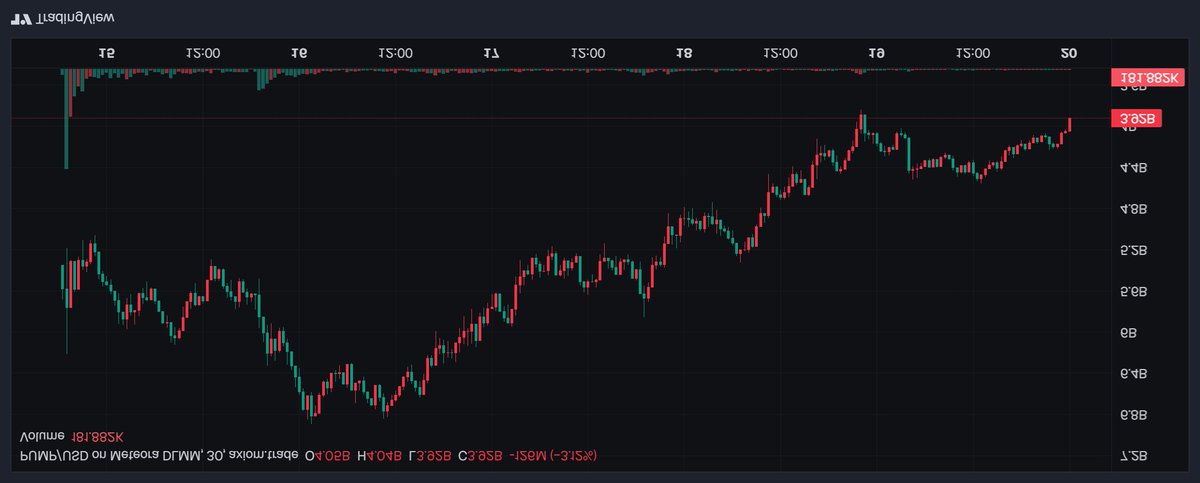Click the -126M (-3.12%) change value

point(553,456)
